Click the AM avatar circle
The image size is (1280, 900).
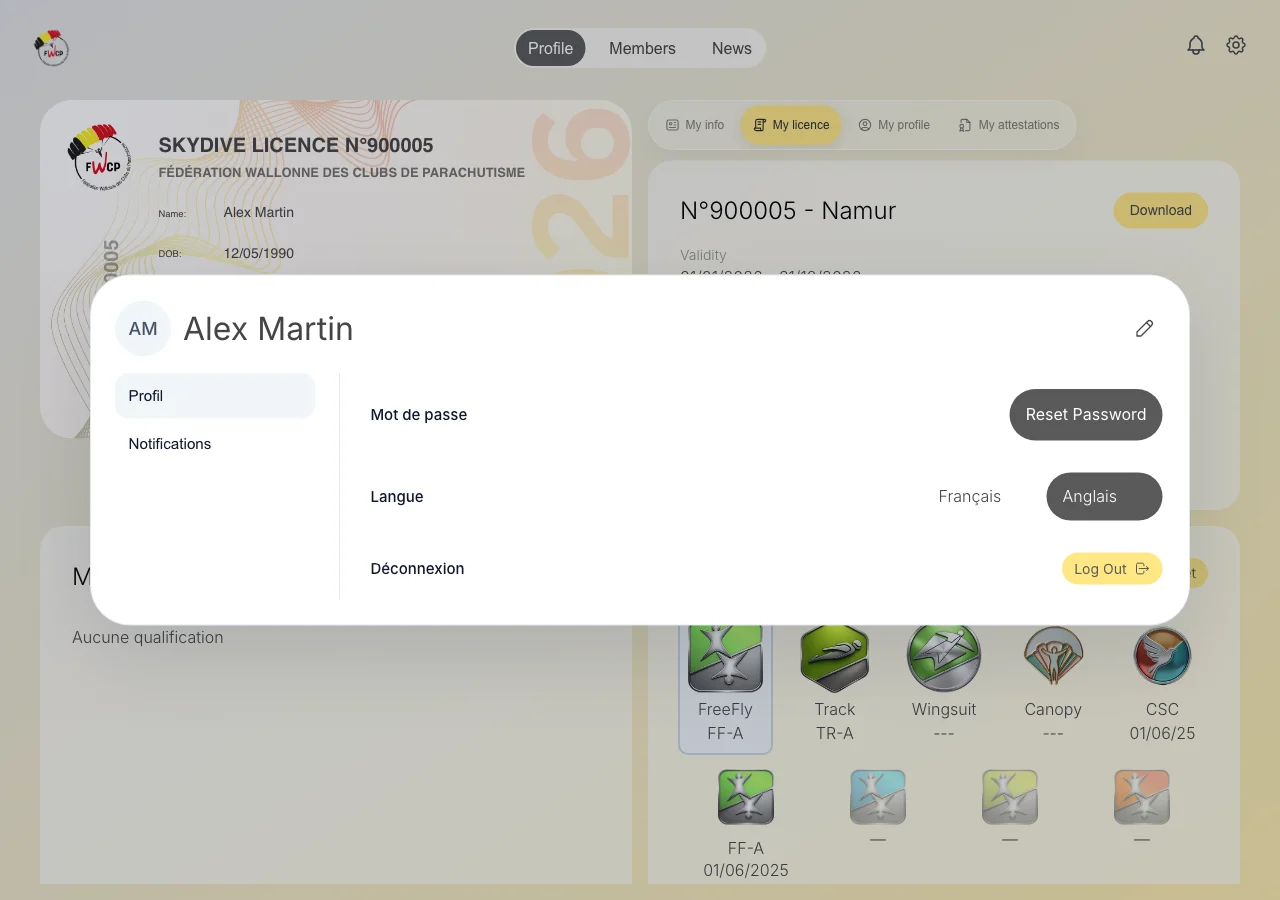click(x=143, y=328)
